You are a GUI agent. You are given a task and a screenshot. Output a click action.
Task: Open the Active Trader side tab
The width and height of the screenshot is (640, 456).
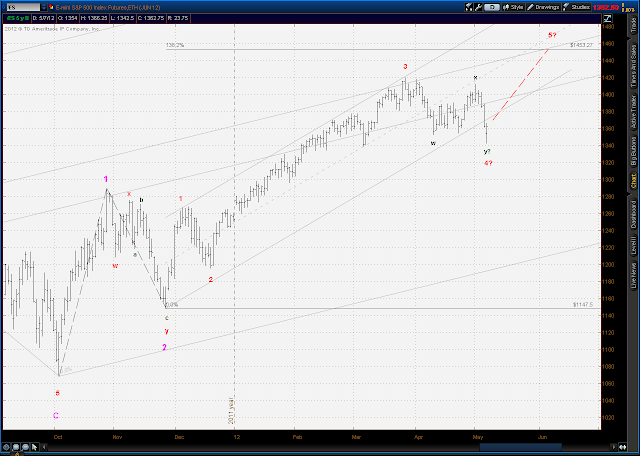634,110
